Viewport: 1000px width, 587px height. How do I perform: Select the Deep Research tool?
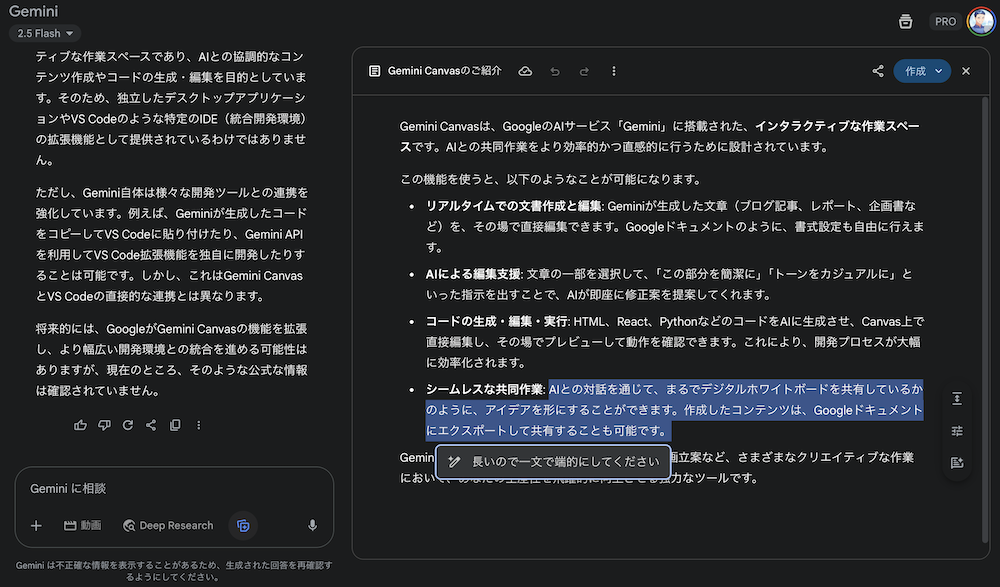point(168,526)
